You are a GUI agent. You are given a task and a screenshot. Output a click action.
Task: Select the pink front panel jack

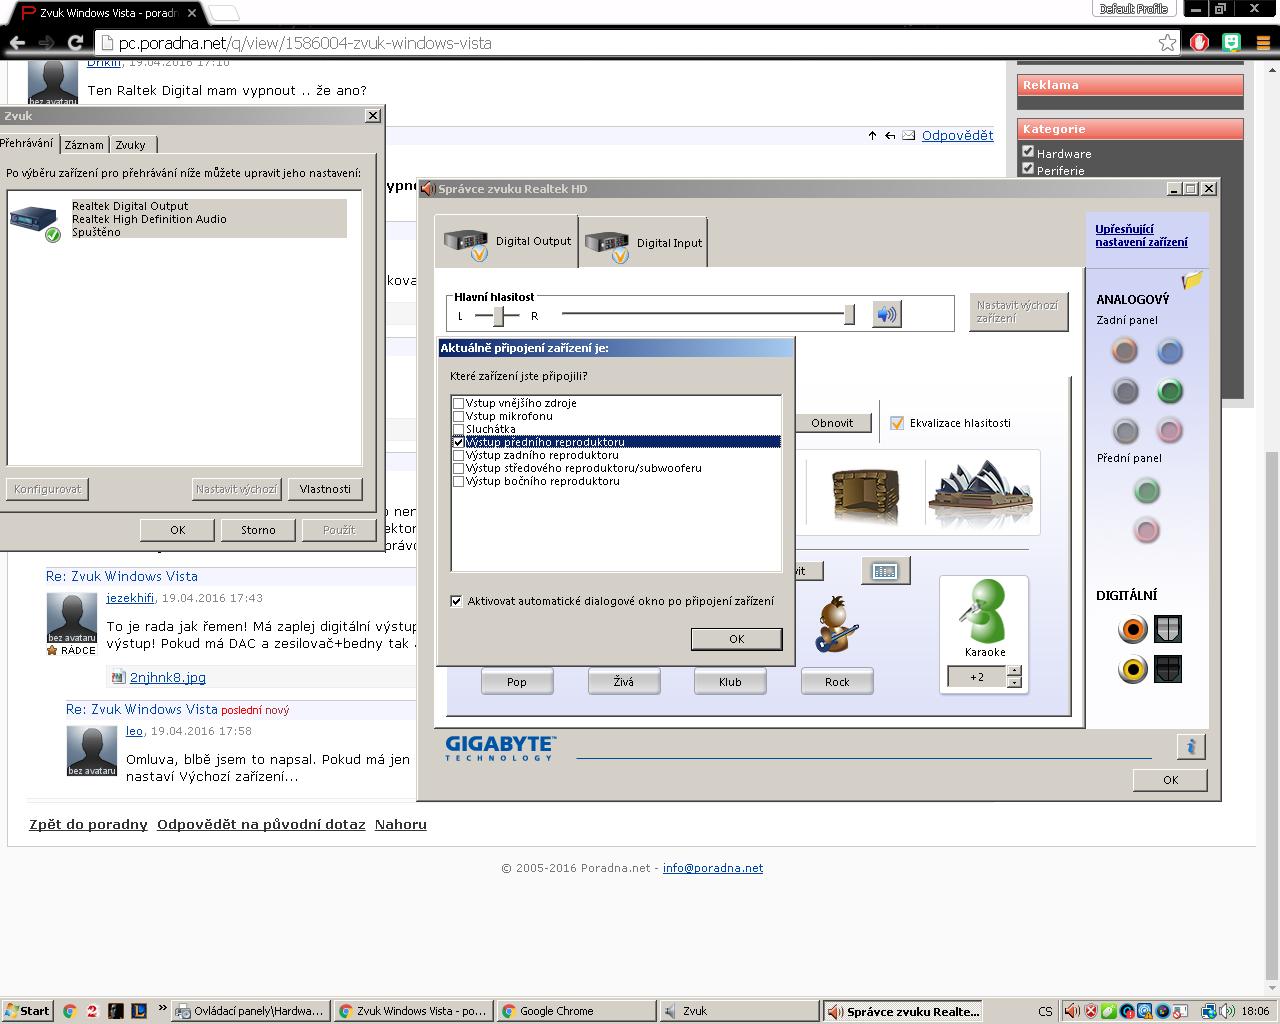1146,530
